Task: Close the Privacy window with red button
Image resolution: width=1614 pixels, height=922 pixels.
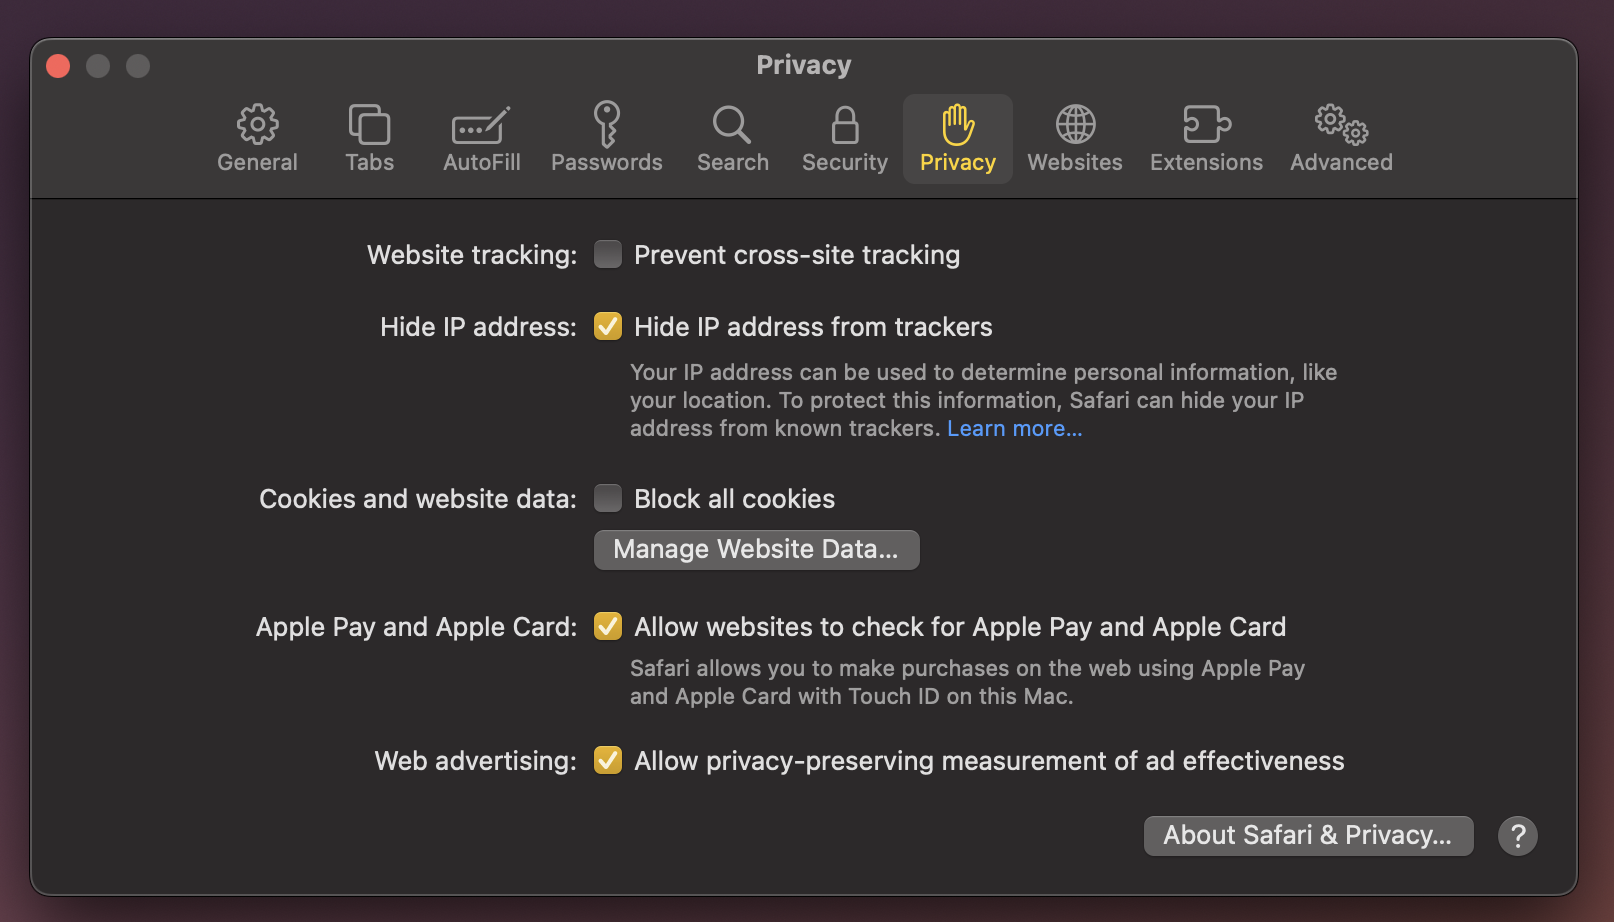Action: (x=58, y=66)
